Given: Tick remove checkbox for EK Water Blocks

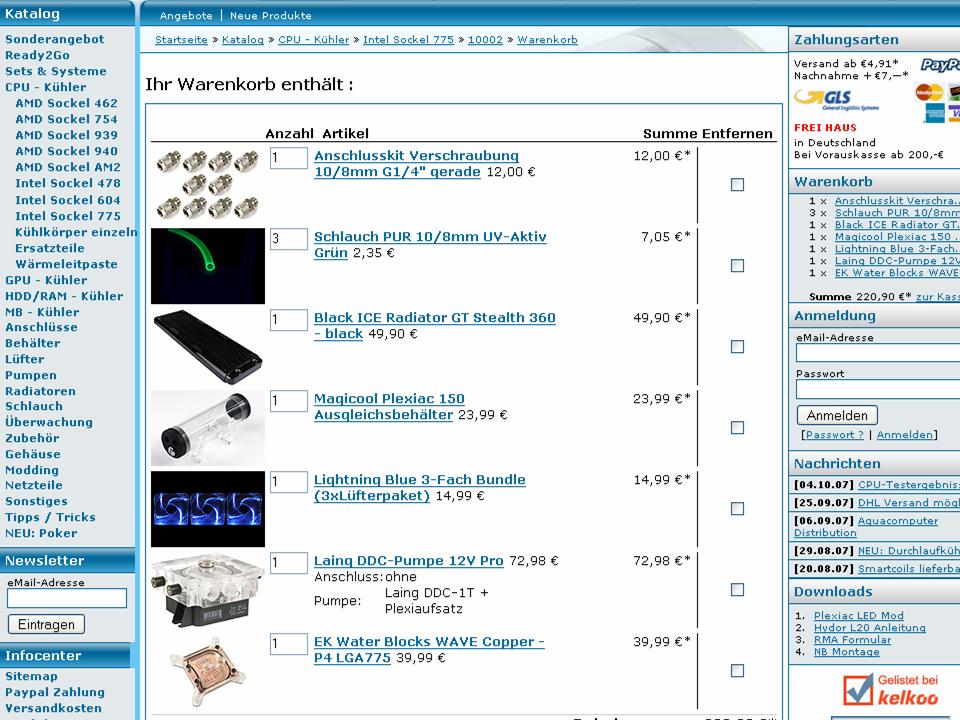Looking at the screenshot, I should (737, 670).
